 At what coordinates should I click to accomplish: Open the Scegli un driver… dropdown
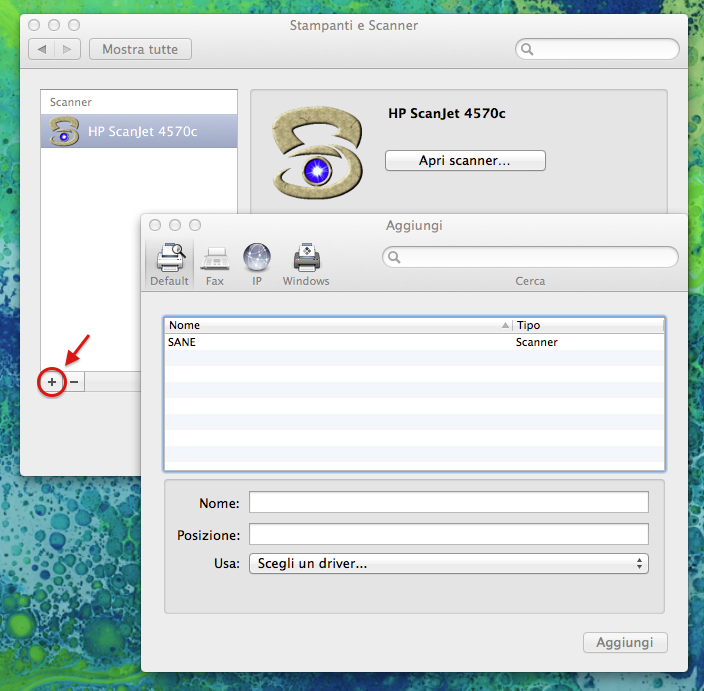449,563
